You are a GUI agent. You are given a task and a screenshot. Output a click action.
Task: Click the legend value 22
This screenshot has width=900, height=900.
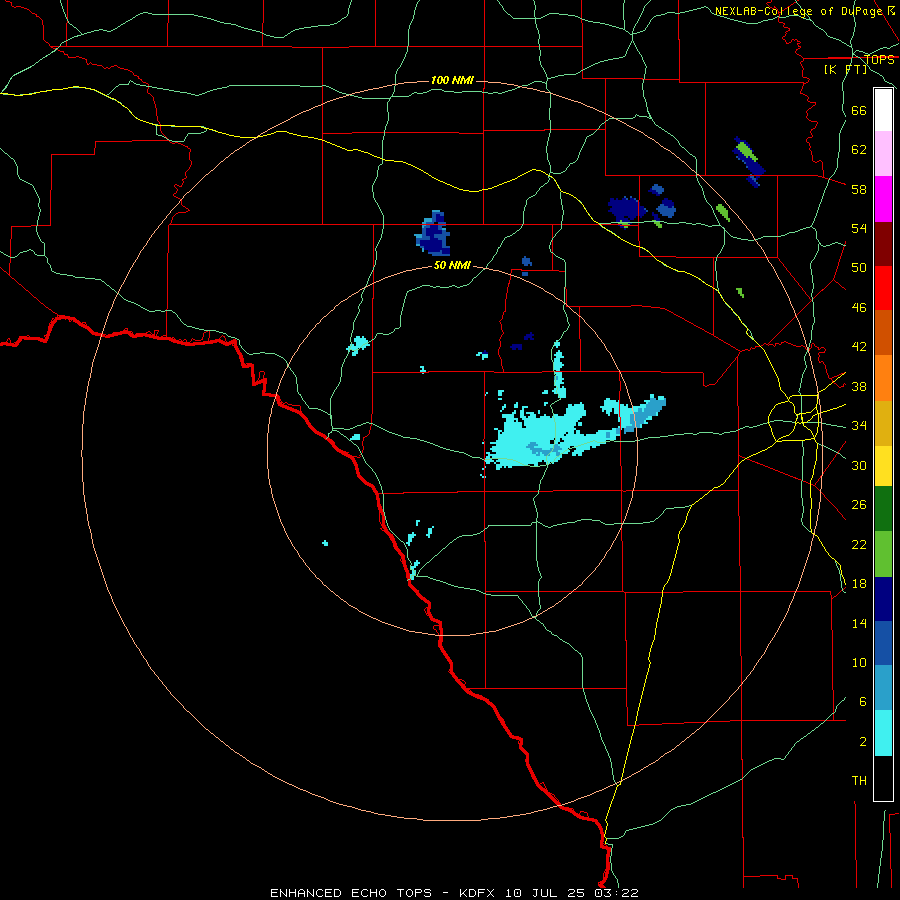click(x=859, y=544)
